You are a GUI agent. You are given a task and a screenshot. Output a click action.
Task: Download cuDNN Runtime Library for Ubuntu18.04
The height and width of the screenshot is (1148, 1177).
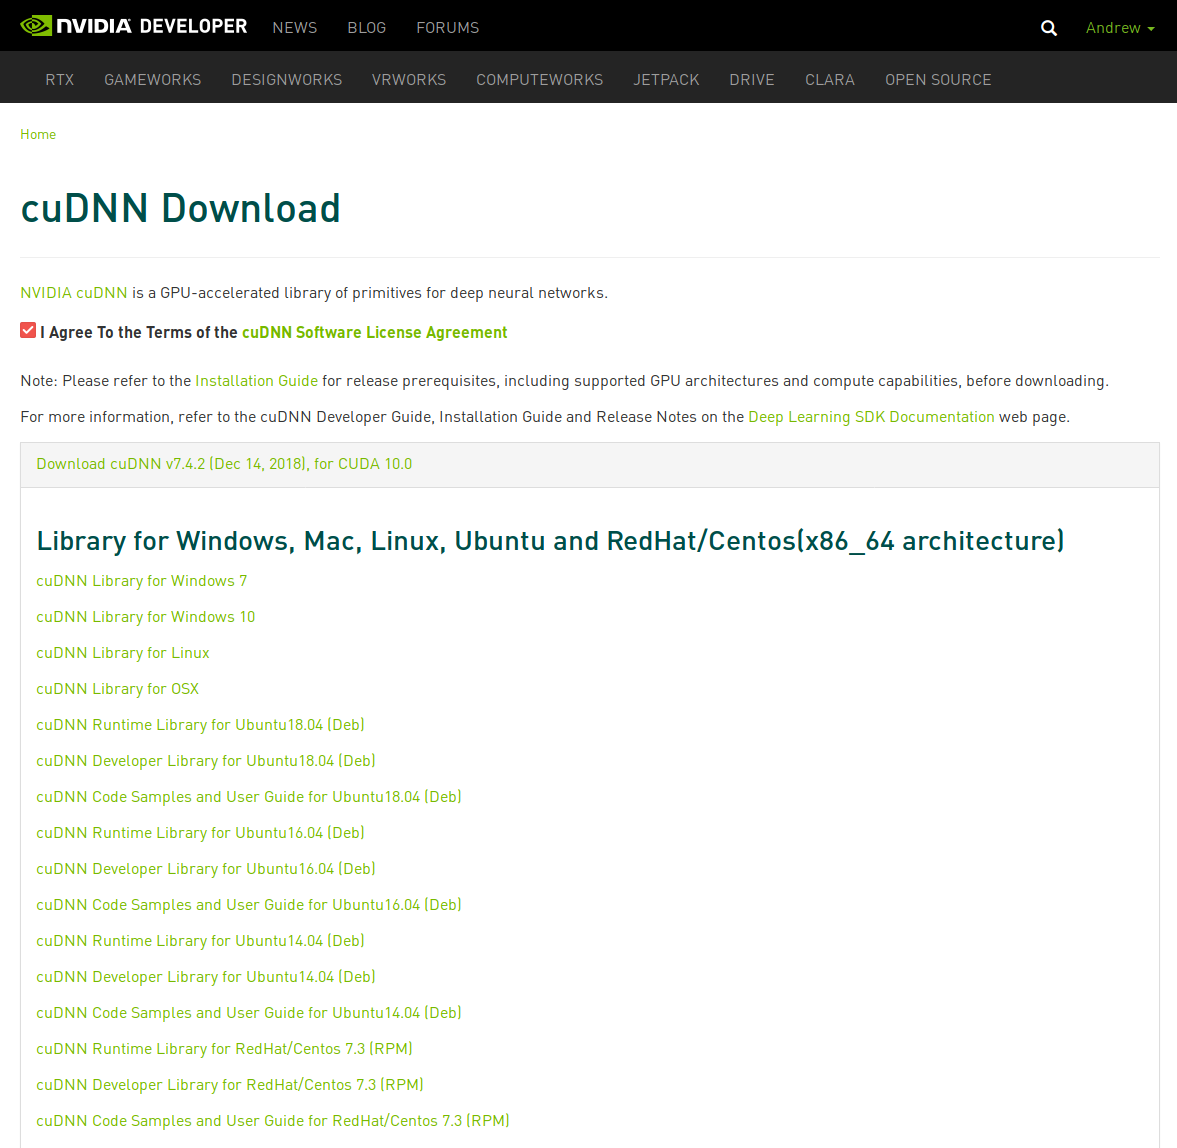tap(200, 725)
